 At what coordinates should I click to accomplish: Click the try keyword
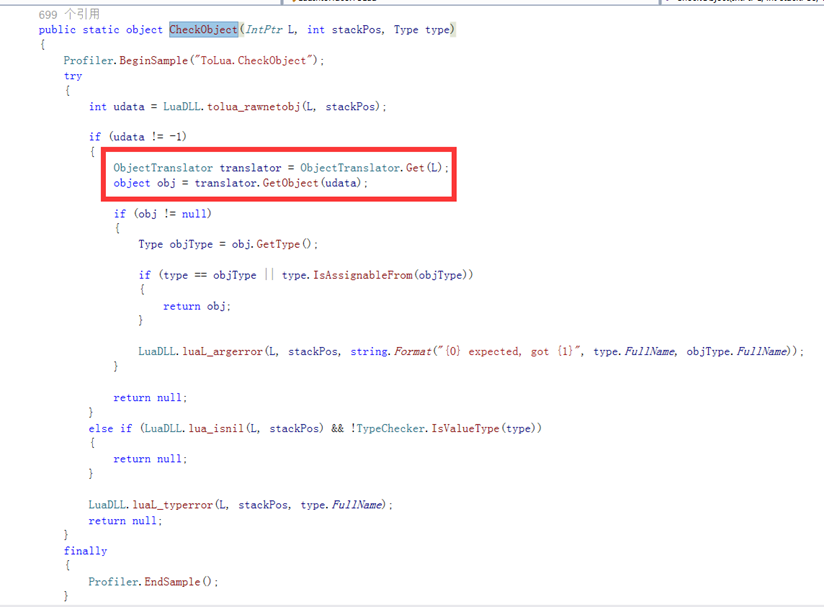click(x=73, y=76)
